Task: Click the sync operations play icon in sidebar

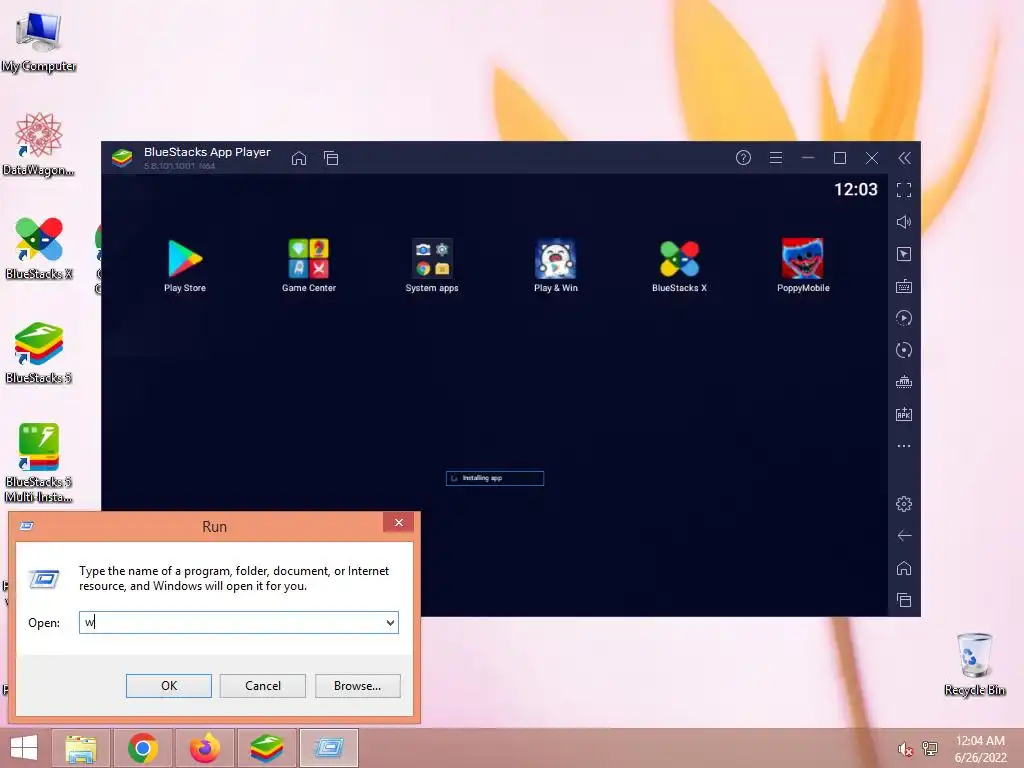Action: click(x=904, y=318)
